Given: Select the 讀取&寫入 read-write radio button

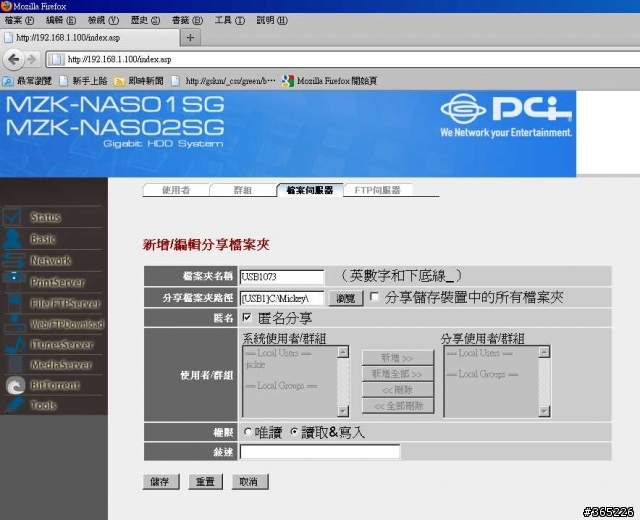Looking at the screenshot, I should click(x=294, y=431).
